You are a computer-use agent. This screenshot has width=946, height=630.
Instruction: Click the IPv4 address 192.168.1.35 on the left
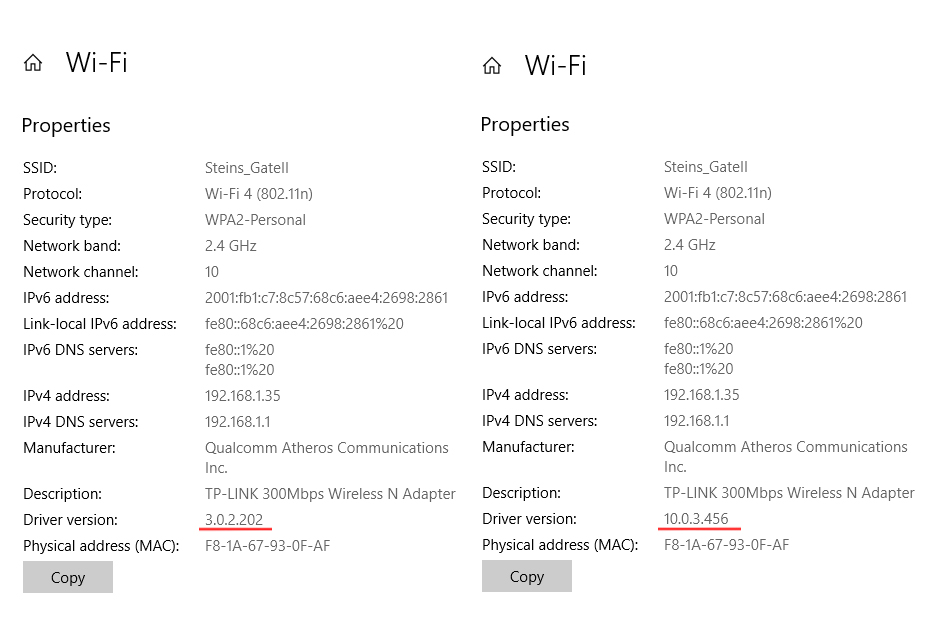tap(243, 395)
